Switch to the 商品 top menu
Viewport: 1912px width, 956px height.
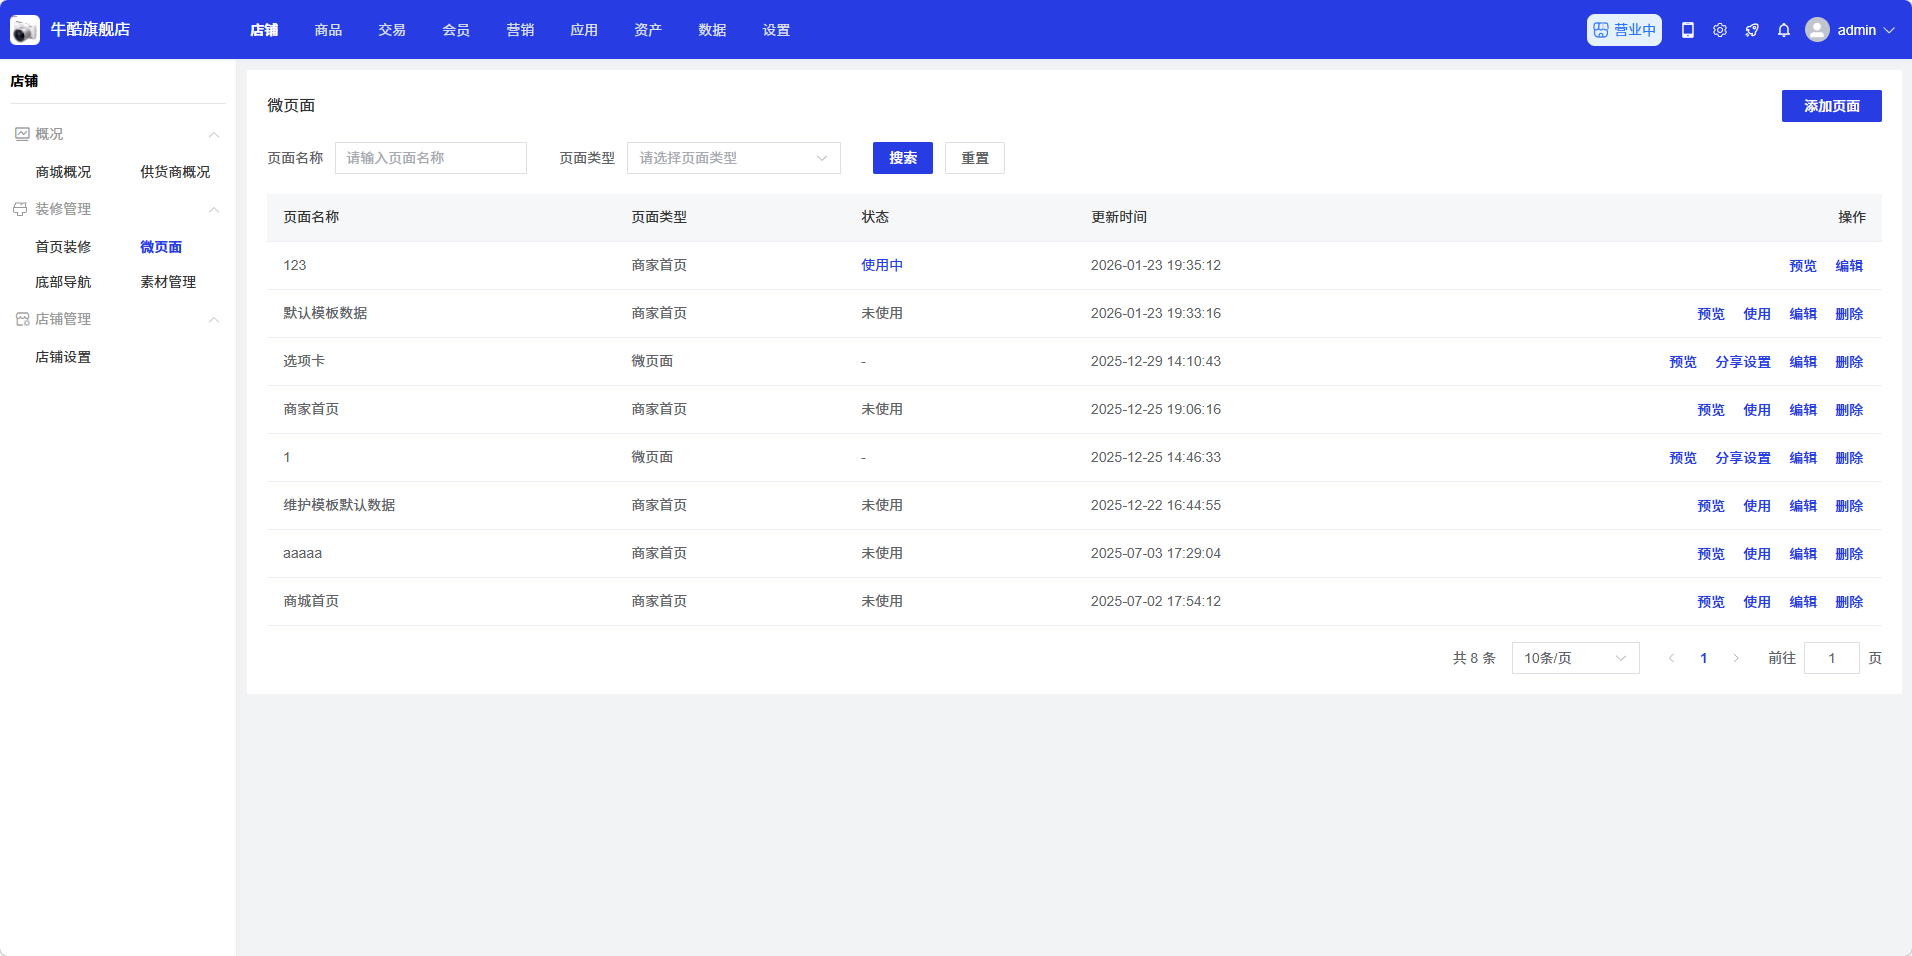tap(328, 30)
